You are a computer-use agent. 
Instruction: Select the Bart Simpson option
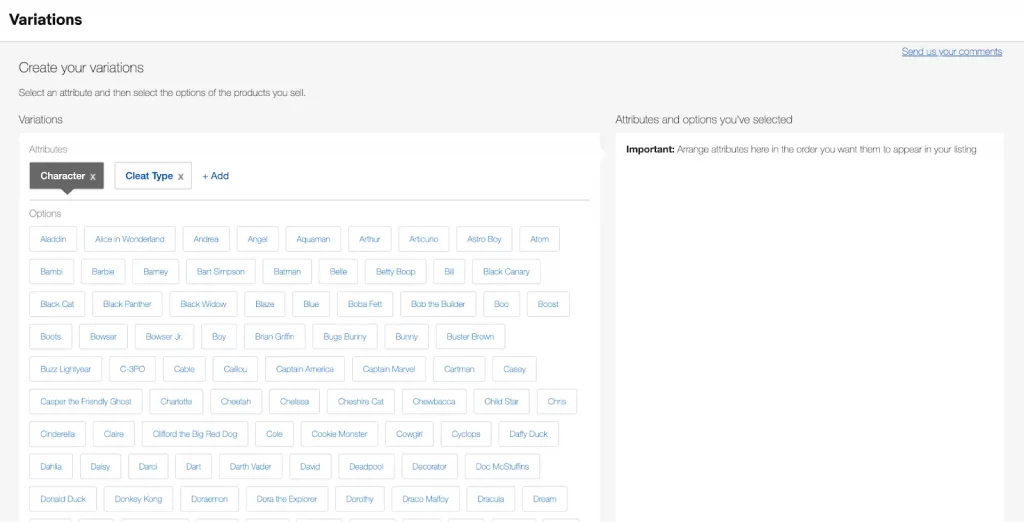point(221,272)
